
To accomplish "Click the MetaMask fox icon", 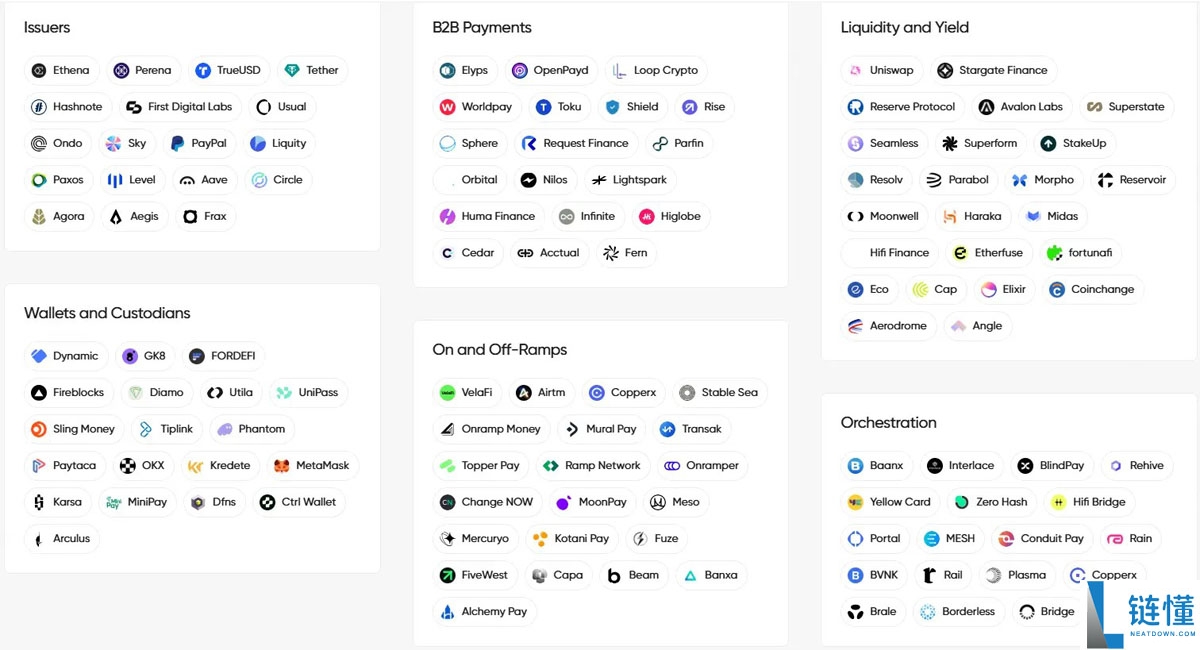I will [x=282, y=466].
